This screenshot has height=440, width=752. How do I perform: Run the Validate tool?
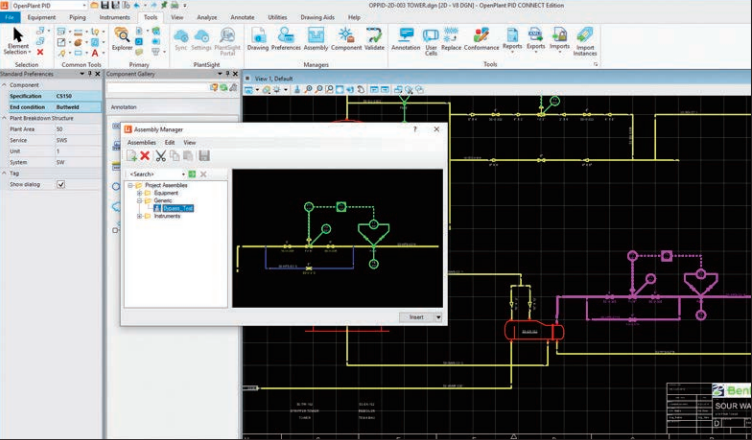click(374, 38)
